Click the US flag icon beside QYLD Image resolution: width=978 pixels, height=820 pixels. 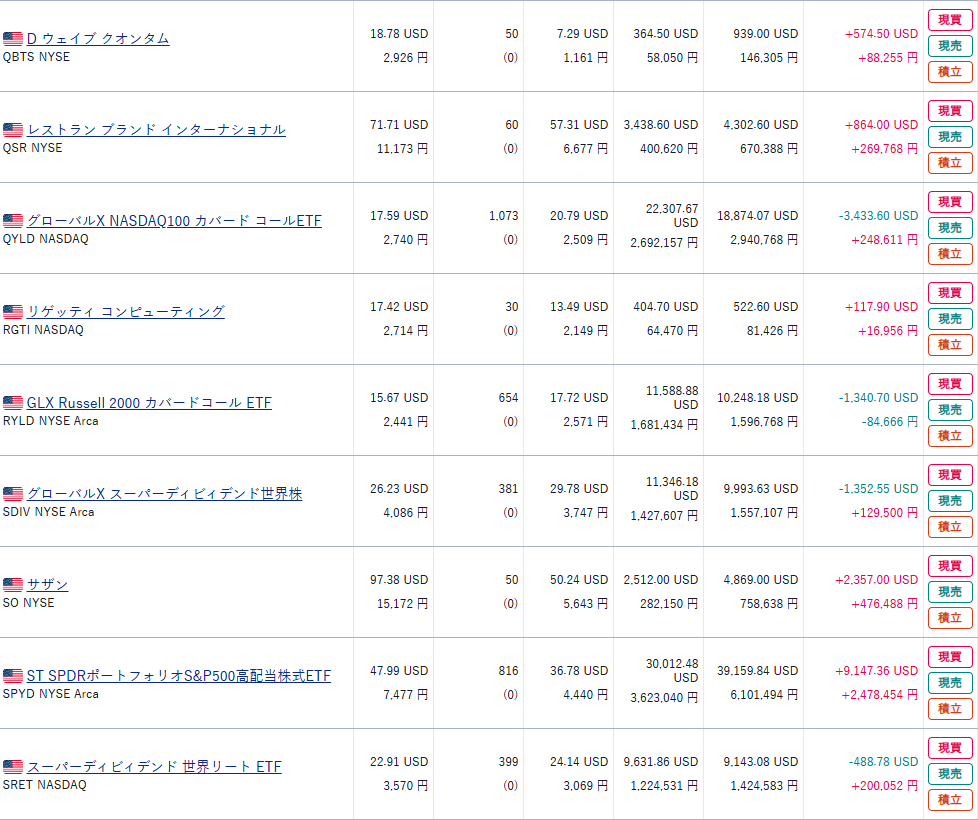coord(13,221)
